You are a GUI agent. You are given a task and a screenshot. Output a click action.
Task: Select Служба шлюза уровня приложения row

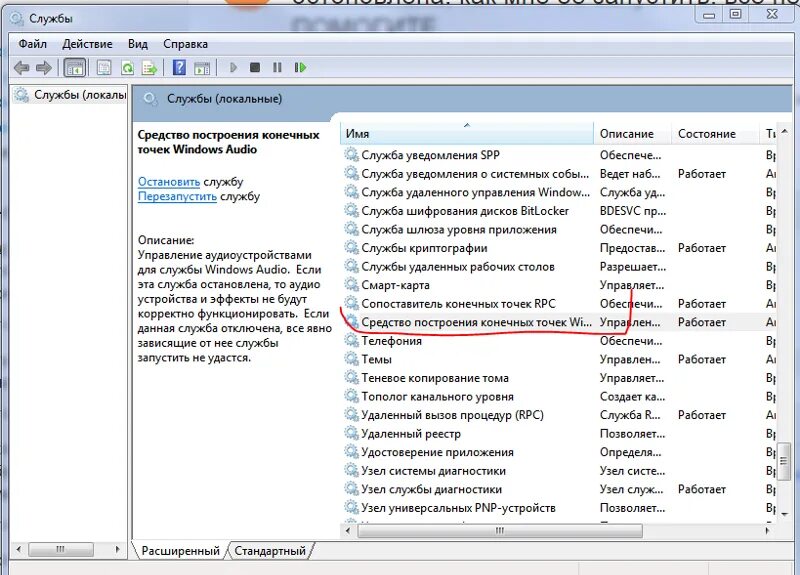(x=558, y=229)
